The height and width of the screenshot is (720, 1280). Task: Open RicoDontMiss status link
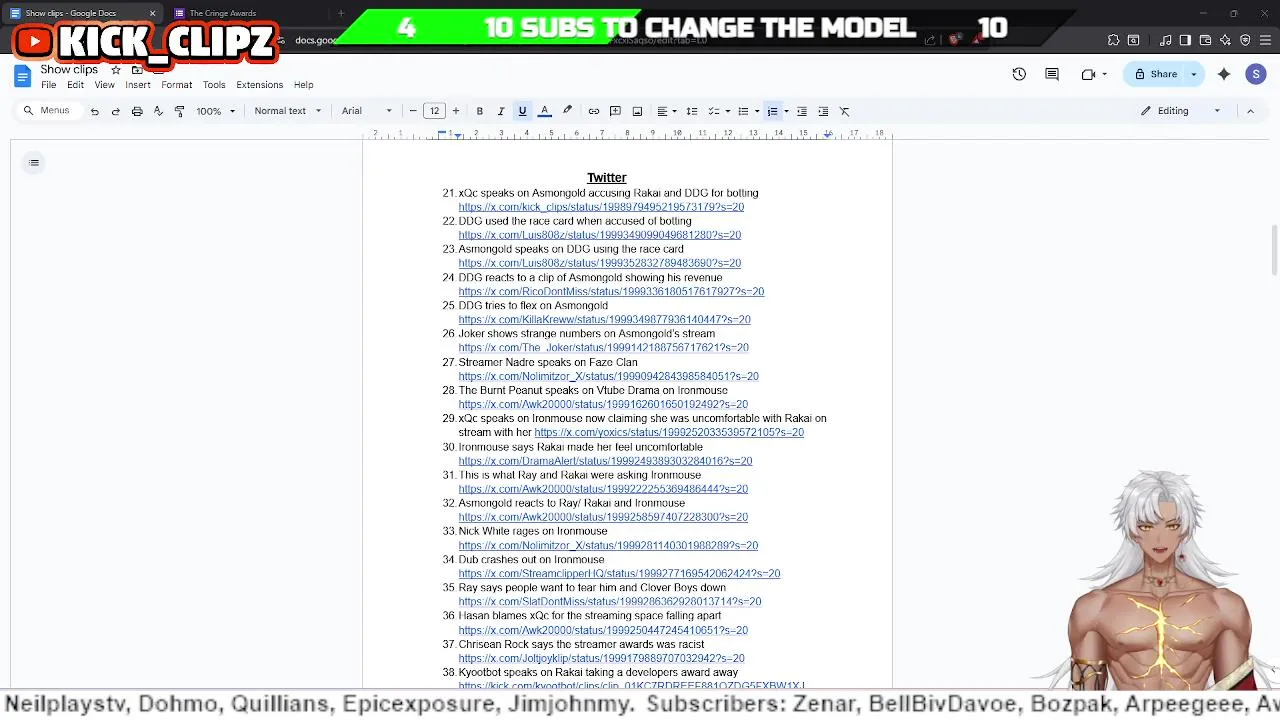[611, 292]
